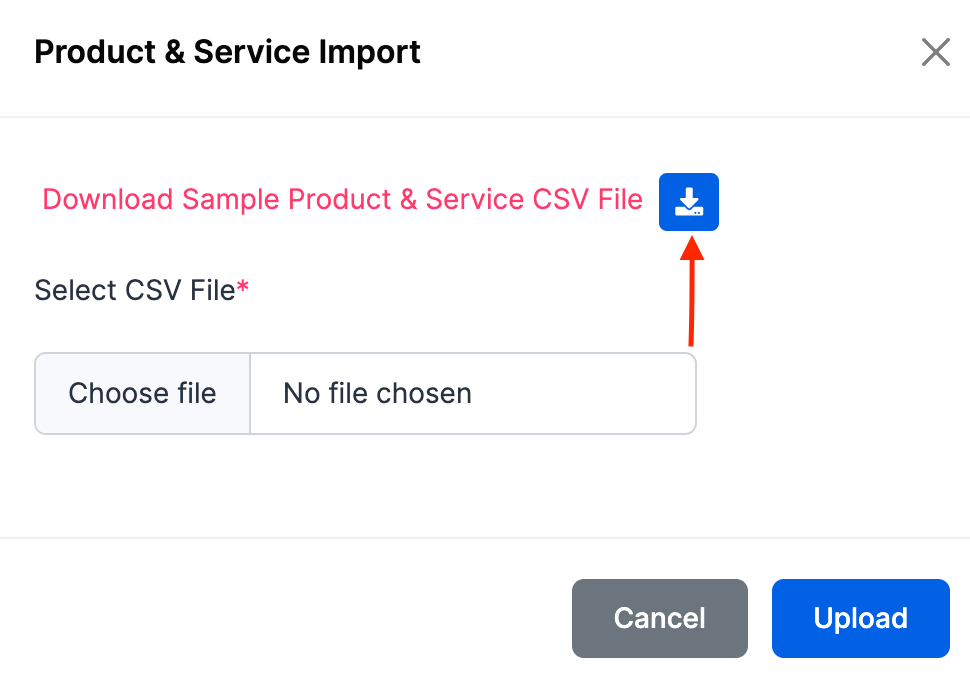This screenshot has width=970, height=686.
Task: Click the red required asterisk
Action: coord(243,290)
